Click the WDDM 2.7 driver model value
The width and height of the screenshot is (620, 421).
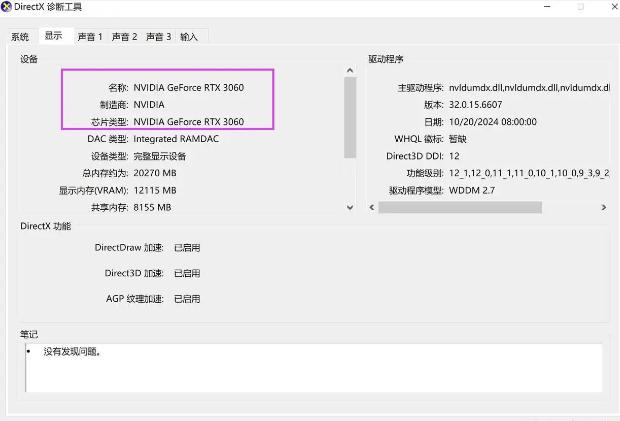pyautogui.click(x=472, y=191)
